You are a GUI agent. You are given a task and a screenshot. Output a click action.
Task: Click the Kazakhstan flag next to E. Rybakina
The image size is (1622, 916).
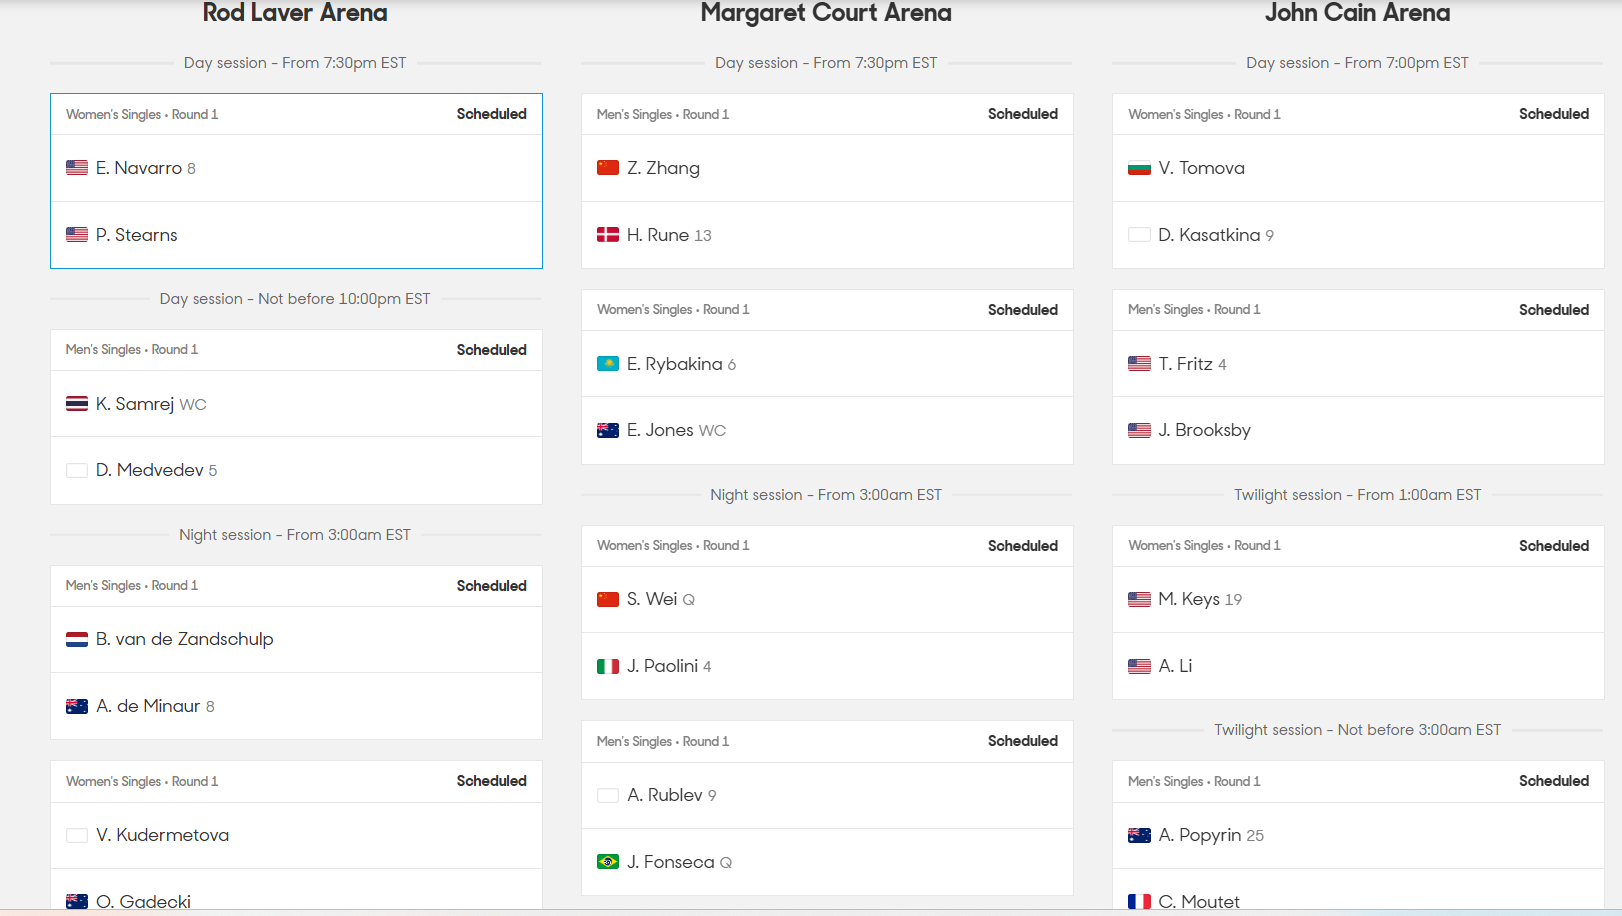tap(608, 364)
